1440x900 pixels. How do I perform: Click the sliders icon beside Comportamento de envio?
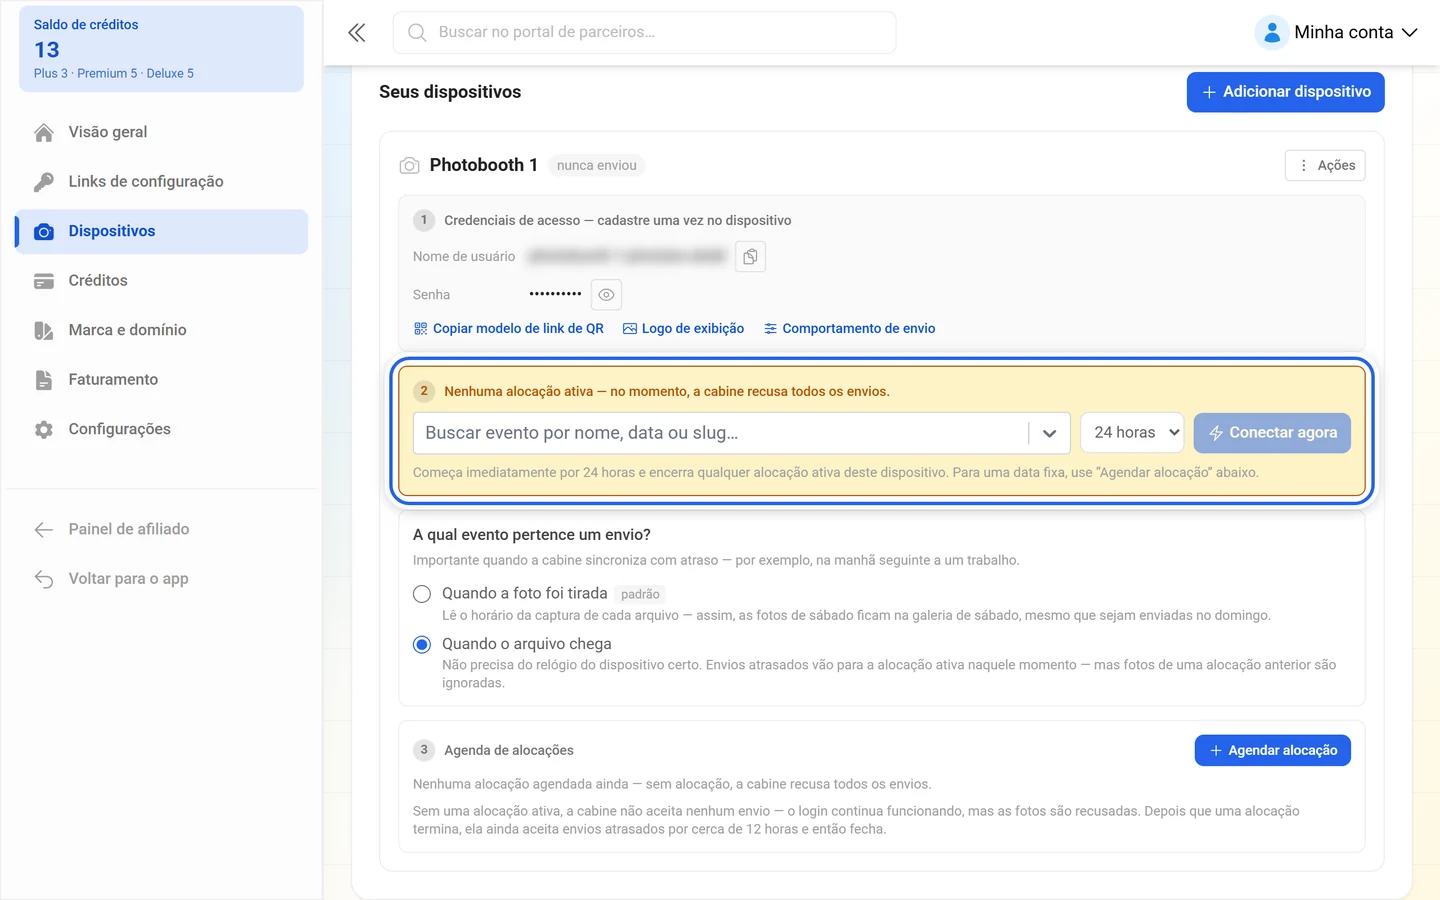pos(770,328)
